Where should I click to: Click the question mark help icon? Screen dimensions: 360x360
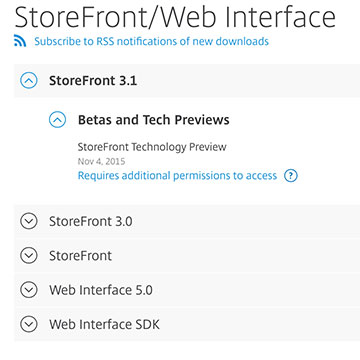291,175
